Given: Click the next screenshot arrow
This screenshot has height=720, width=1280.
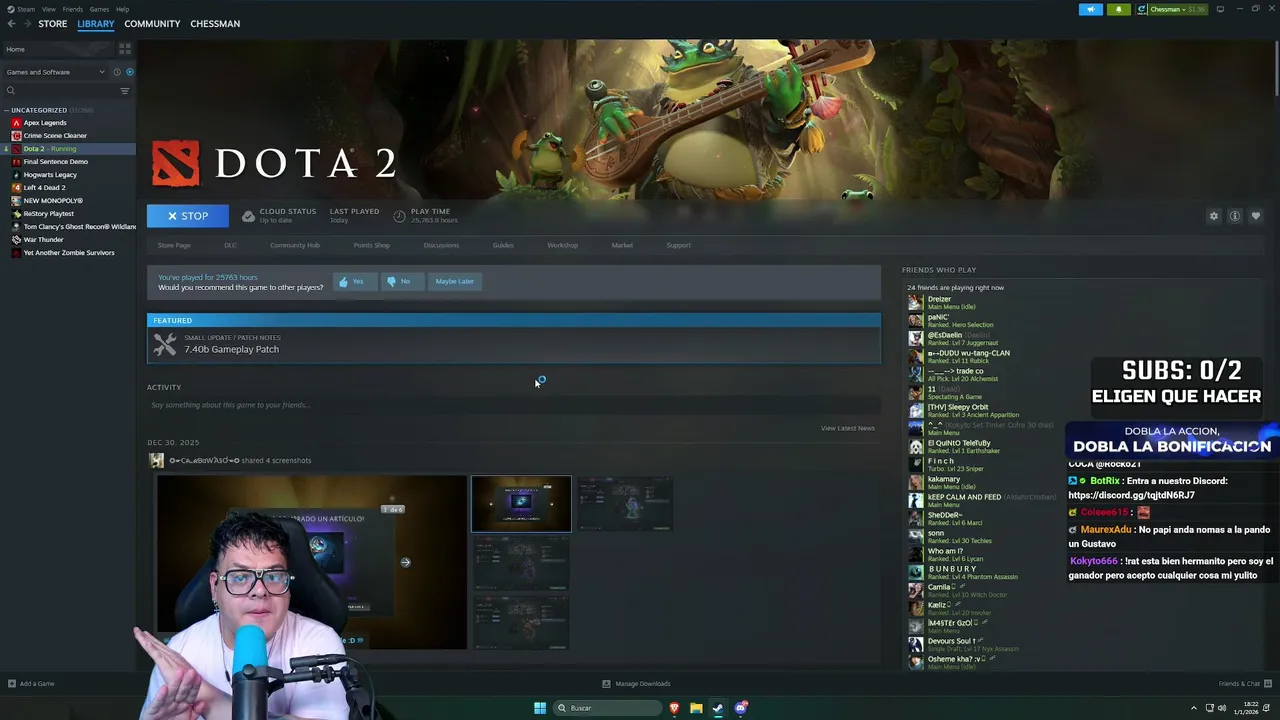Looking at the screenshot, I should coord(405,562).
